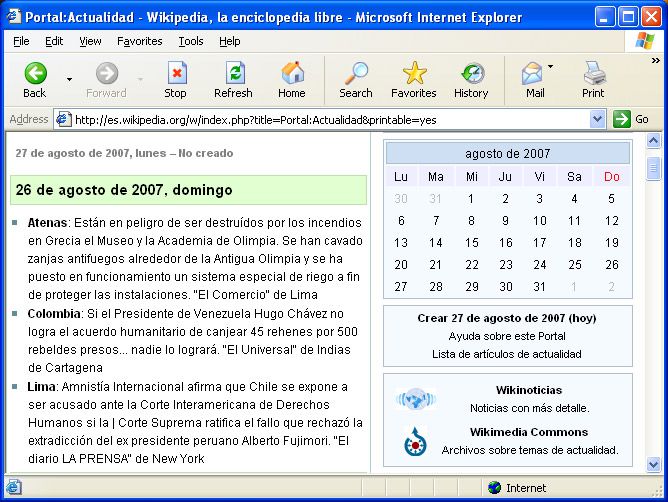Follow the Wikimedia Commons link

pos(529,432)
